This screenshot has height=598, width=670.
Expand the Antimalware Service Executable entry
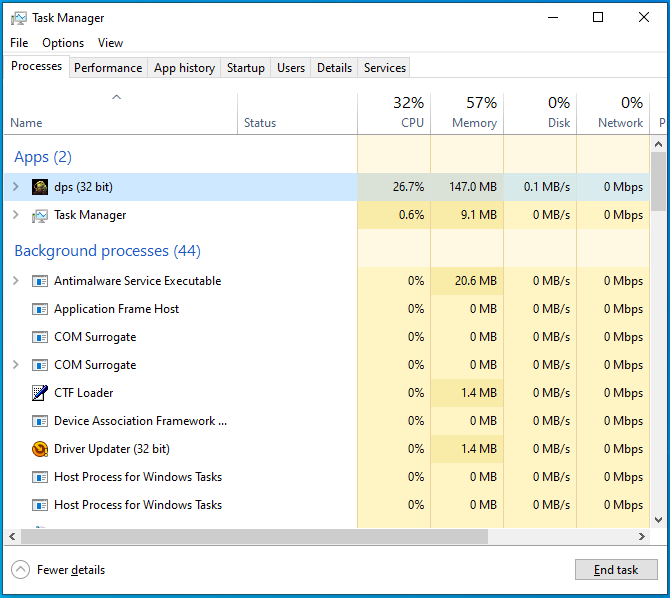coord(15,281)
